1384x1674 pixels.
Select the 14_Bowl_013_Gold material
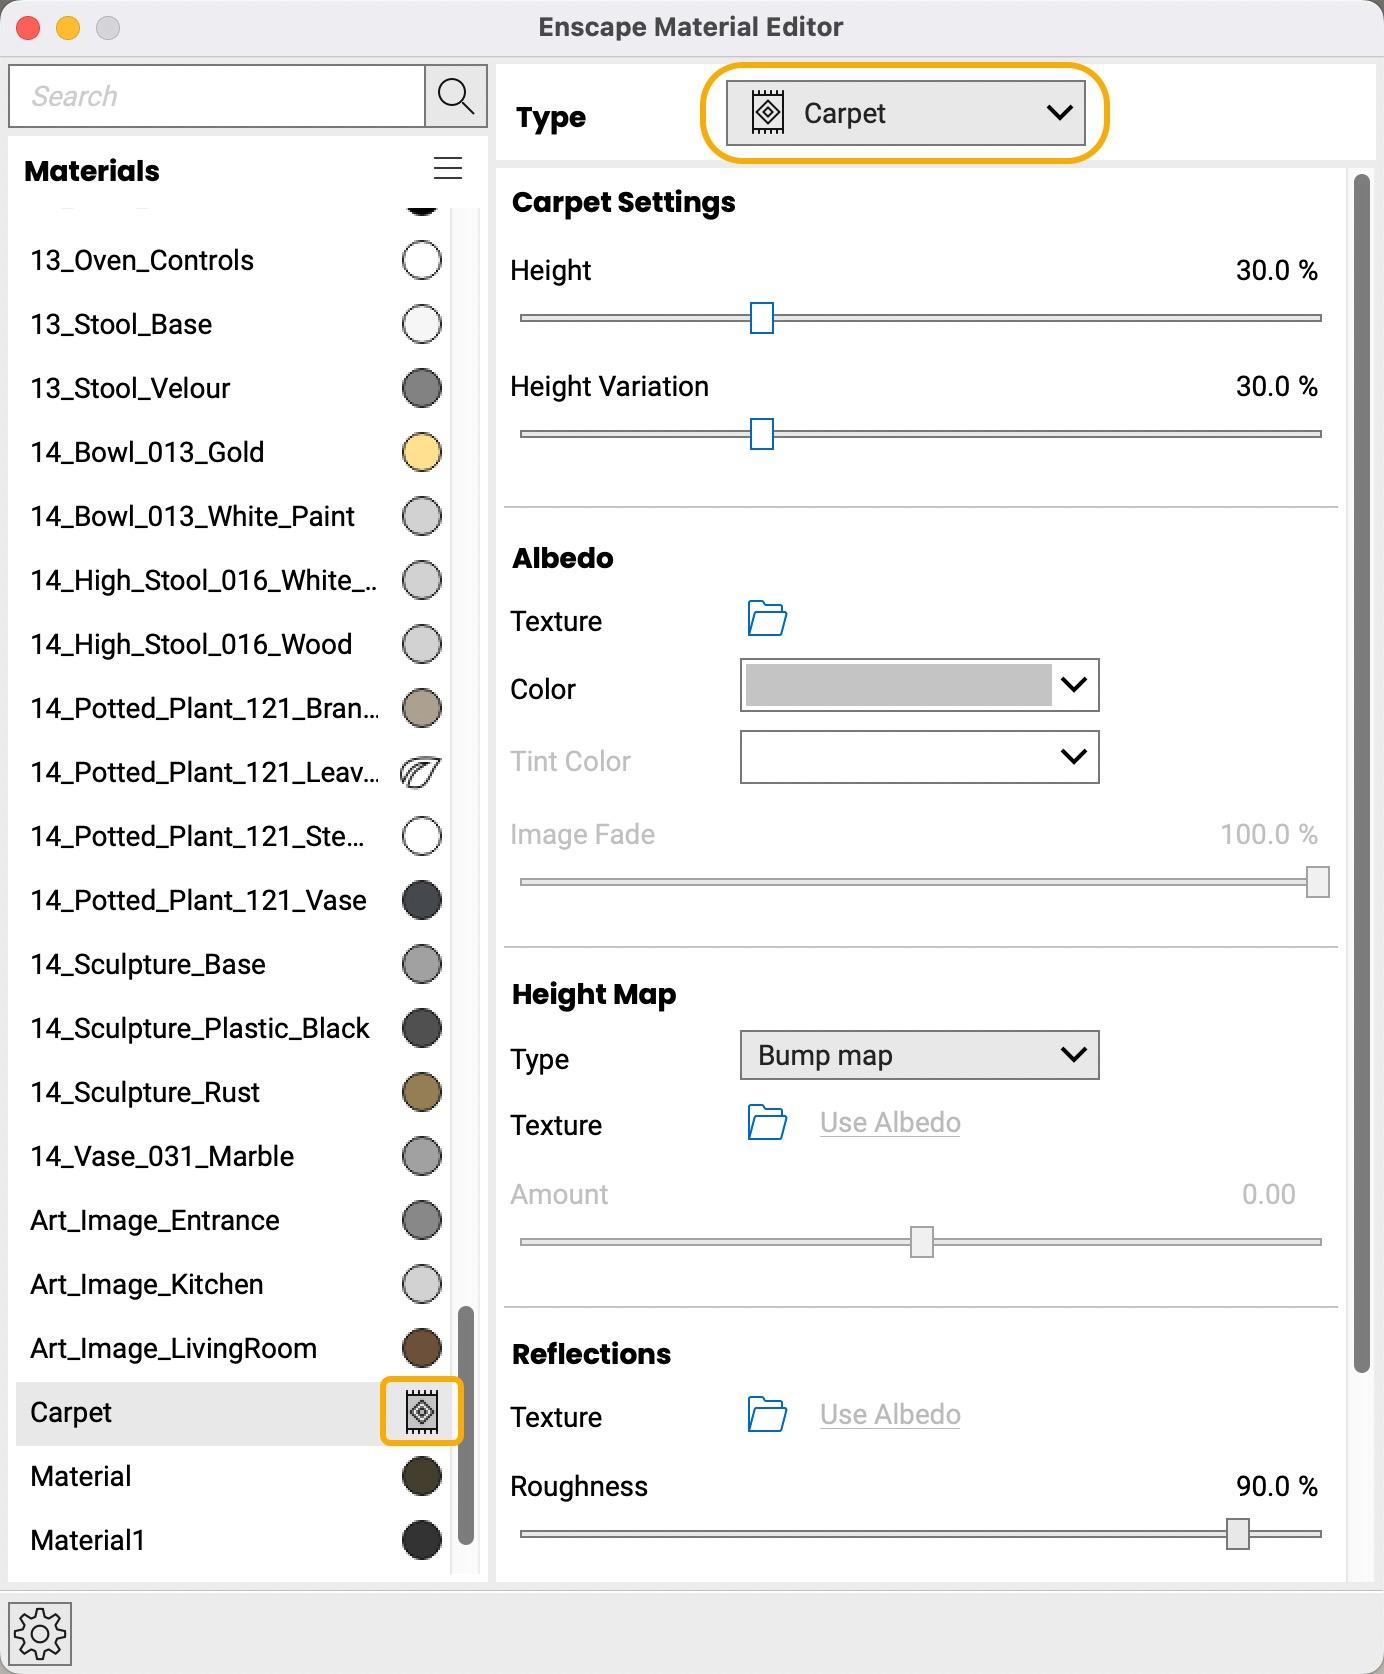[x=147, y=452]
